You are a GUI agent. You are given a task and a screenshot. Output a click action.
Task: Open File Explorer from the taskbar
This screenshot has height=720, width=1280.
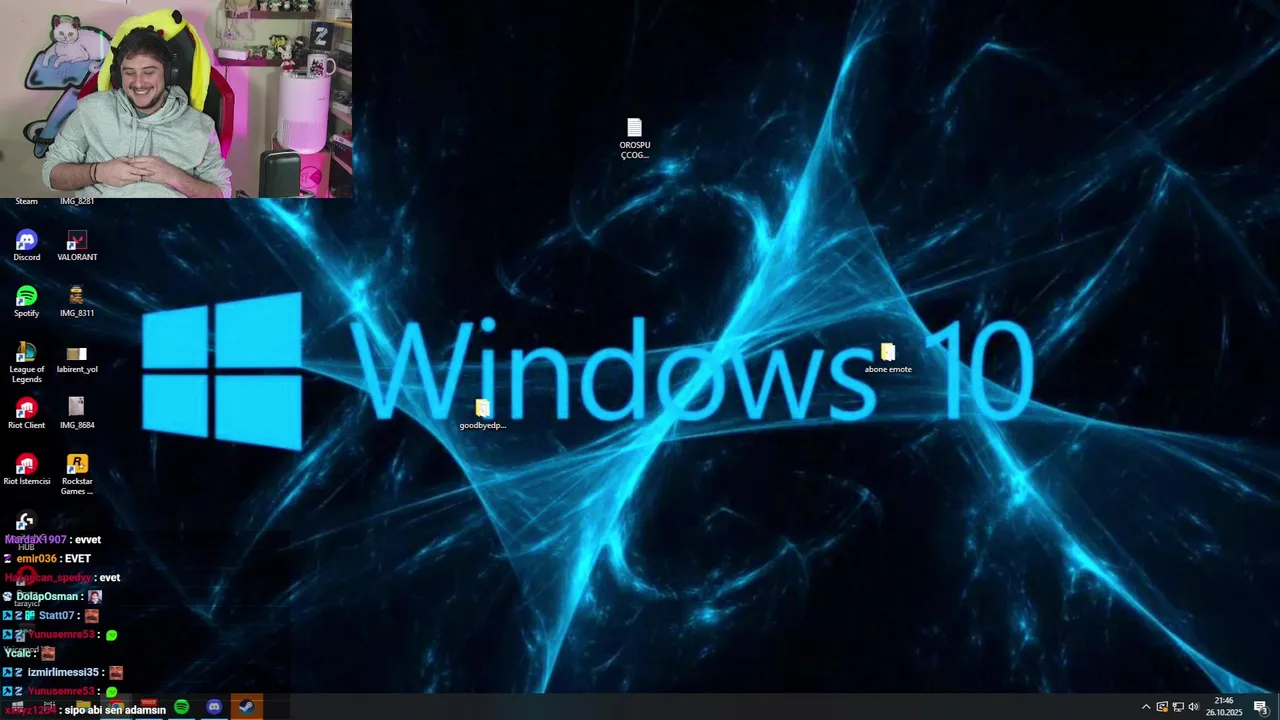(83, 707)
